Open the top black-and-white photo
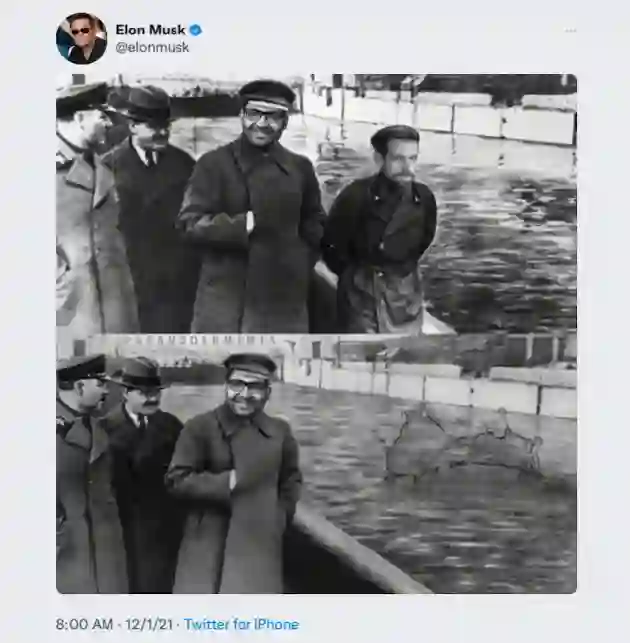Screen dimensions: 630x643 (316, 203)
